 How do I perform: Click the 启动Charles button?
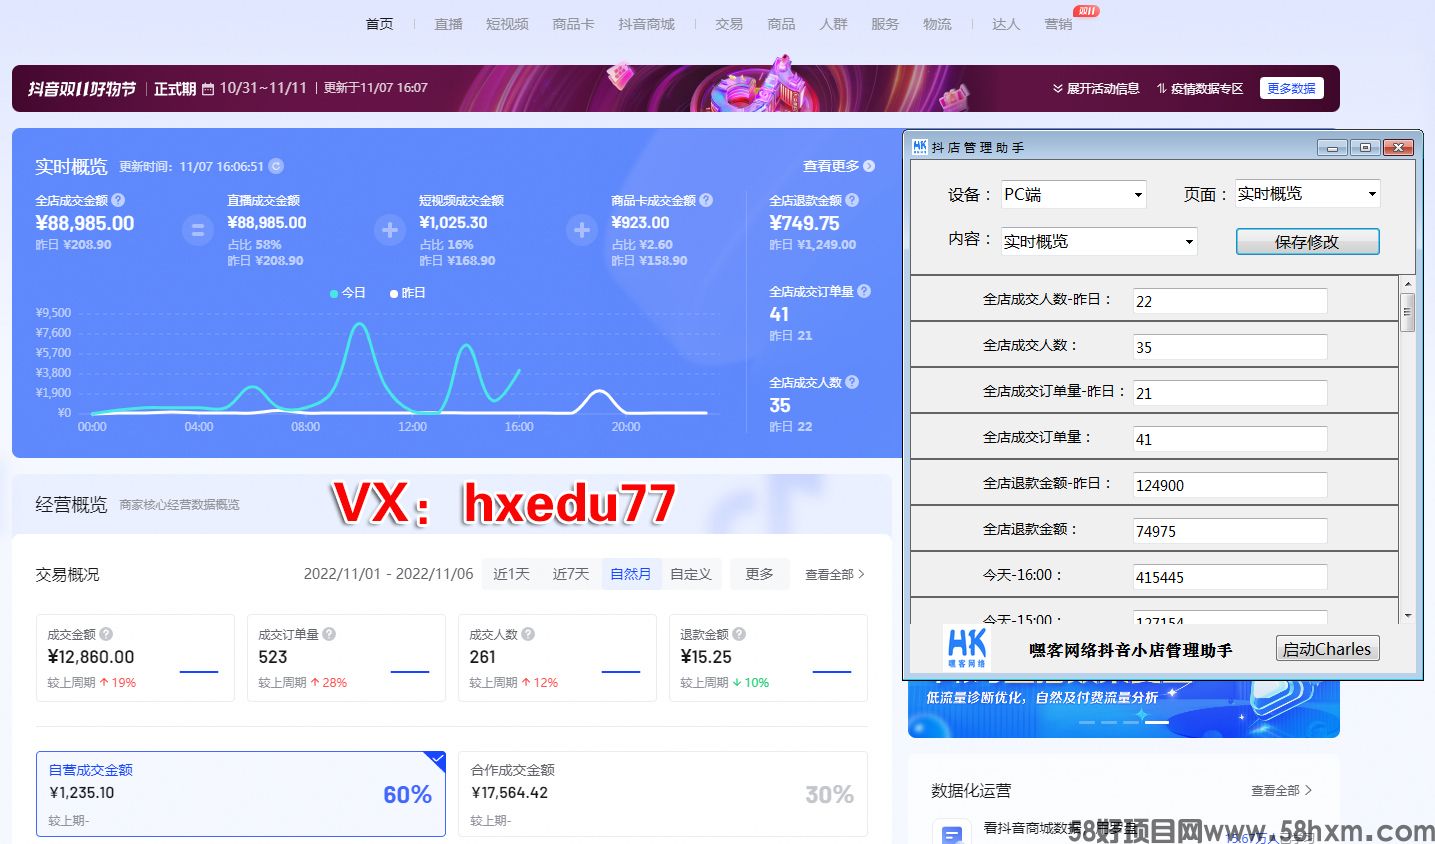coord(1327,649)
